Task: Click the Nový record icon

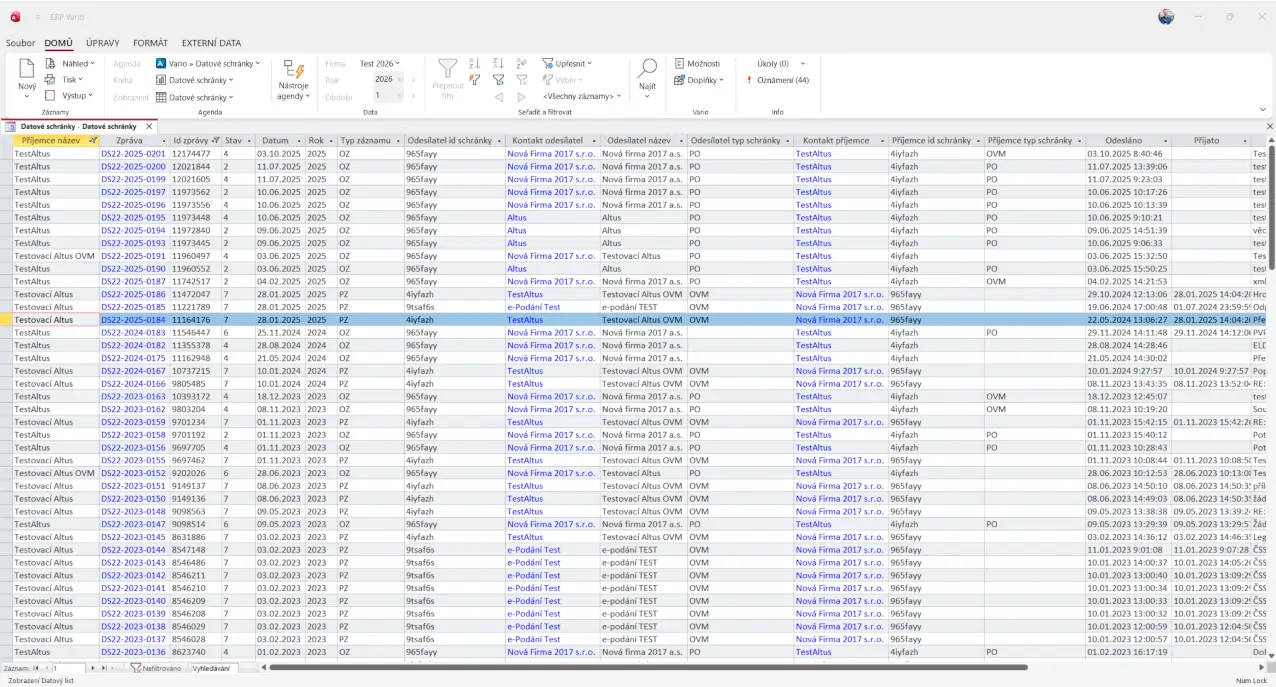Action: tap(27, 70)
